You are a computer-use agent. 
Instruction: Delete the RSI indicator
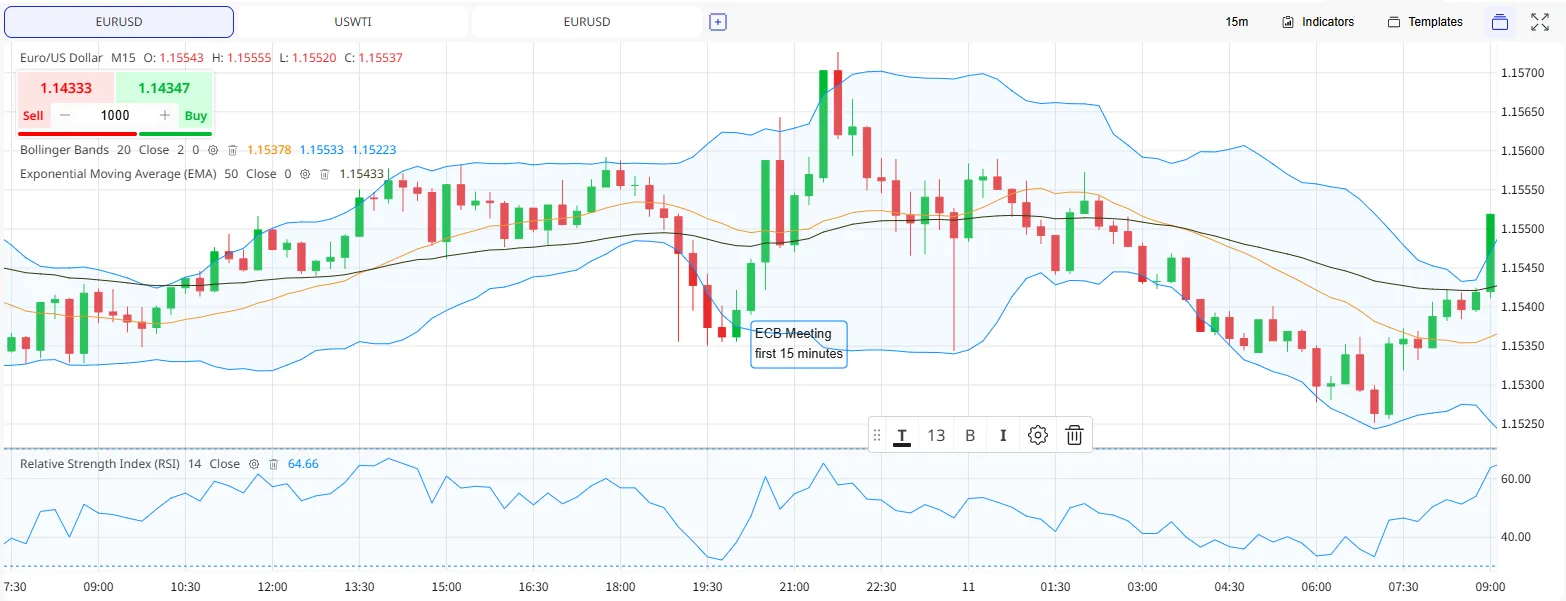pos(273,464)
